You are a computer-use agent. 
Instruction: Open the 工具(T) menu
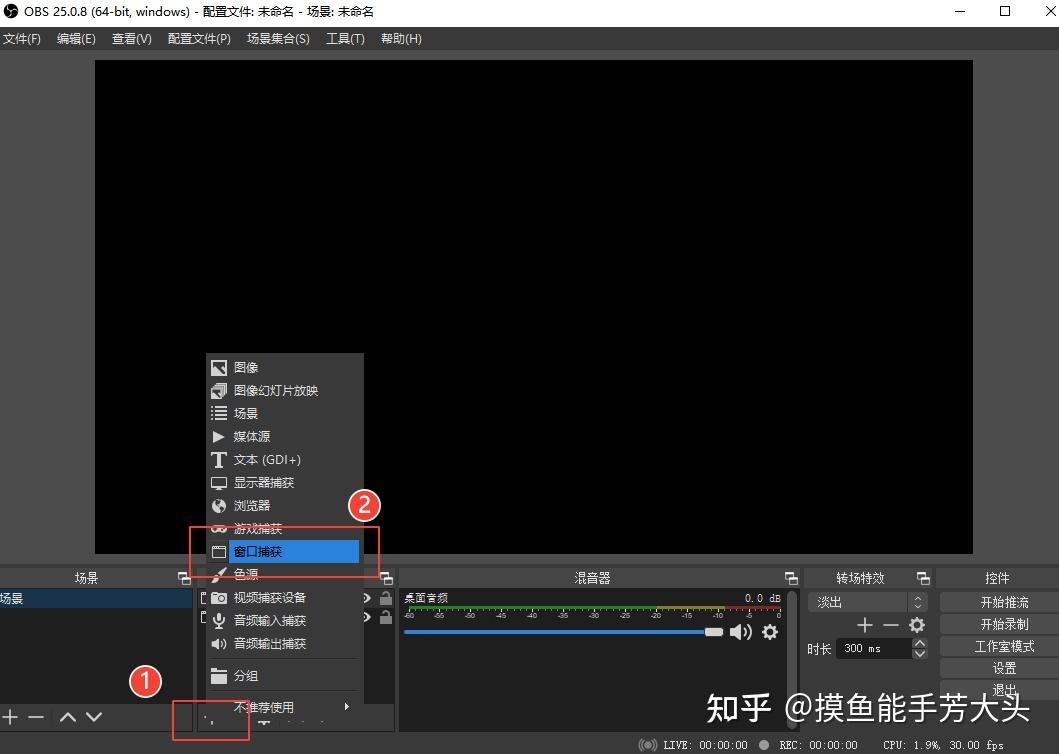point(345,39)
